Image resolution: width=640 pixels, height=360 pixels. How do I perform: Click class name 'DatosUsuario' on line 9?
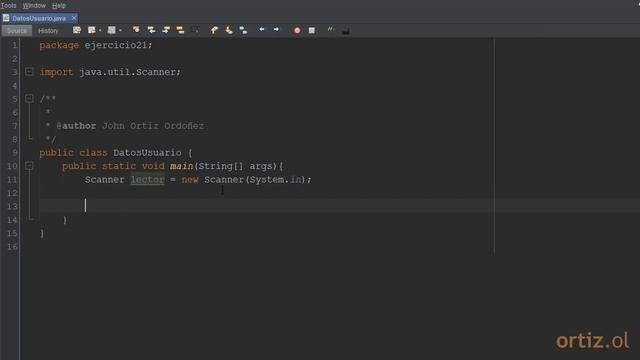pos(147,153)
